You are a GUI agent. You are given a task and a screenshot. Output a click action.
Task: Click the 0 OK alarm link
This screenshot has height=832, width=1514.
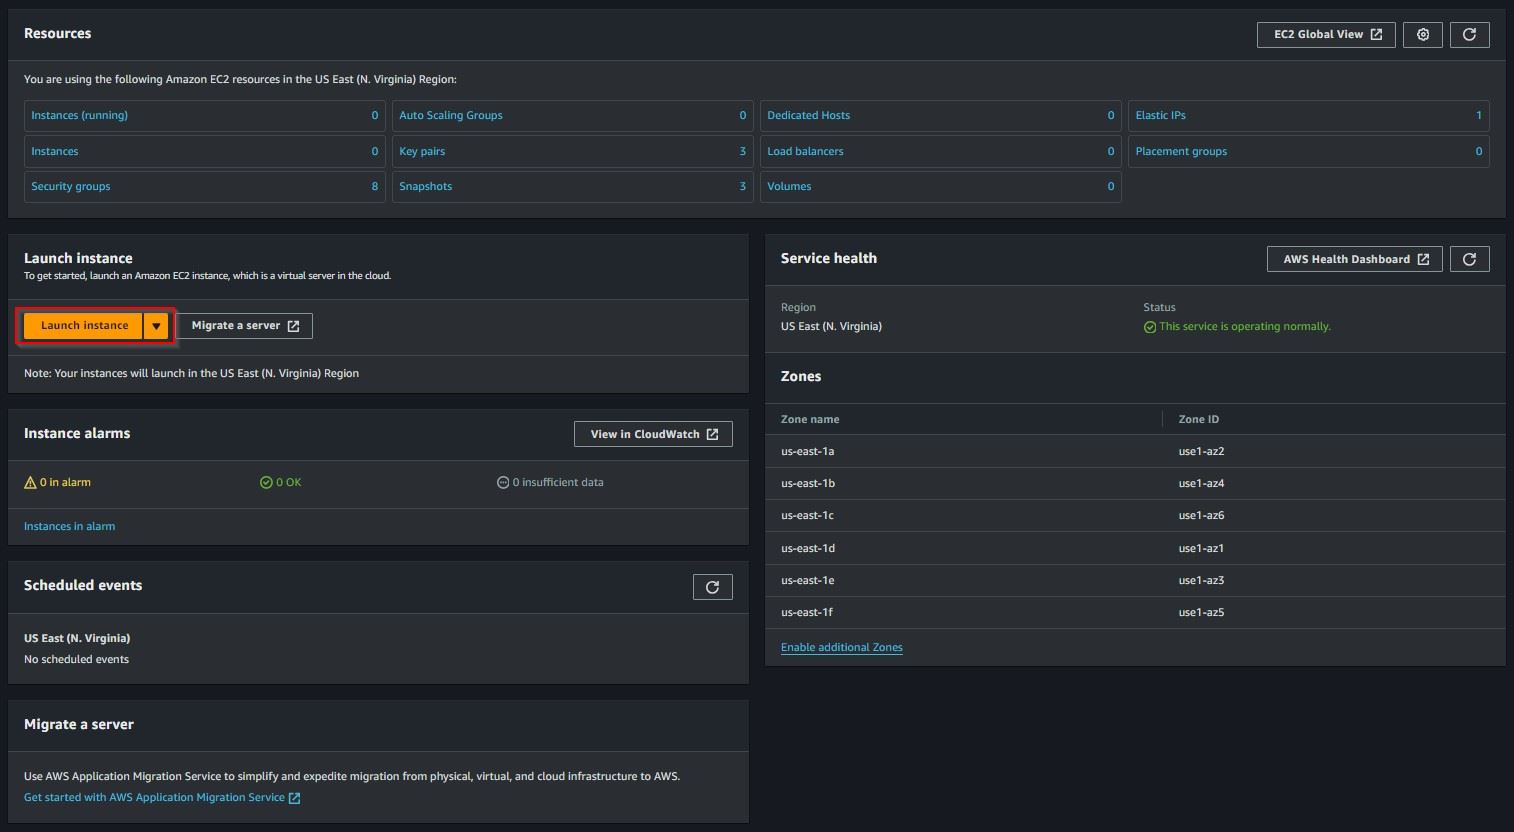click(289, 482)
